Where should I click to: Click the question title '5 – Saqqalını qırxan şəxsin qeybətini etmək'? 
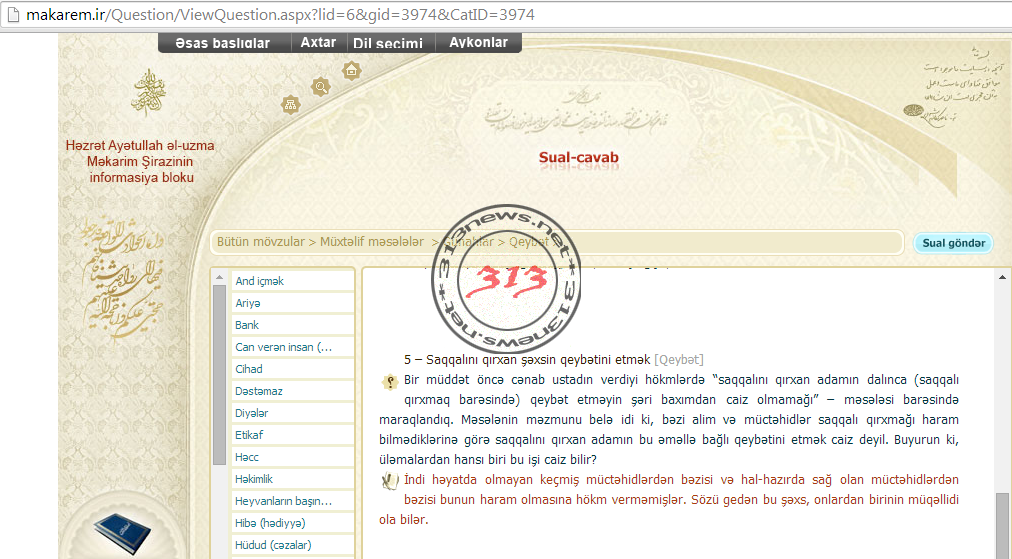click(x=527, y=360)
